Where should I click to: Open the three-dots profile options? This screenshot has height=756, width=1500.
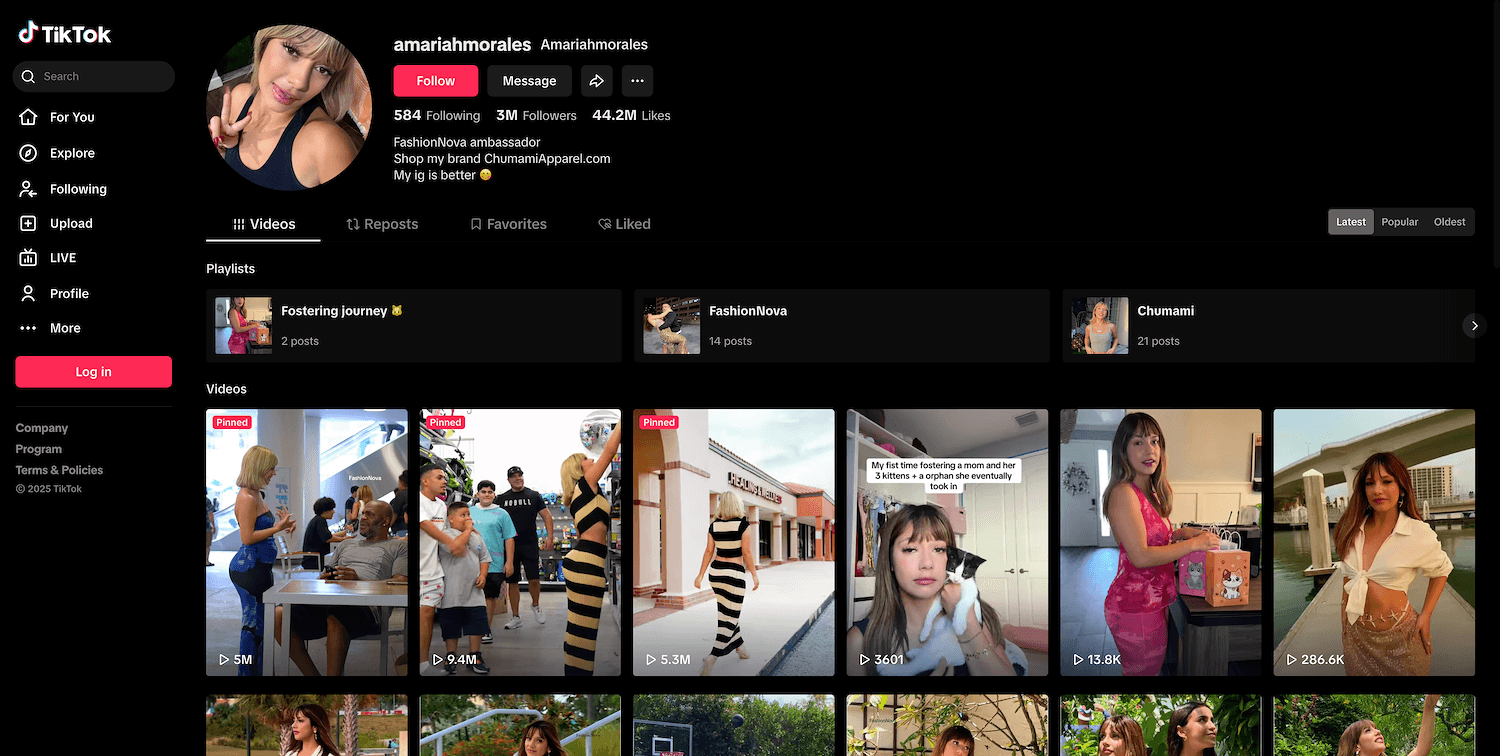pyautogui.click(x=637, y=81)
